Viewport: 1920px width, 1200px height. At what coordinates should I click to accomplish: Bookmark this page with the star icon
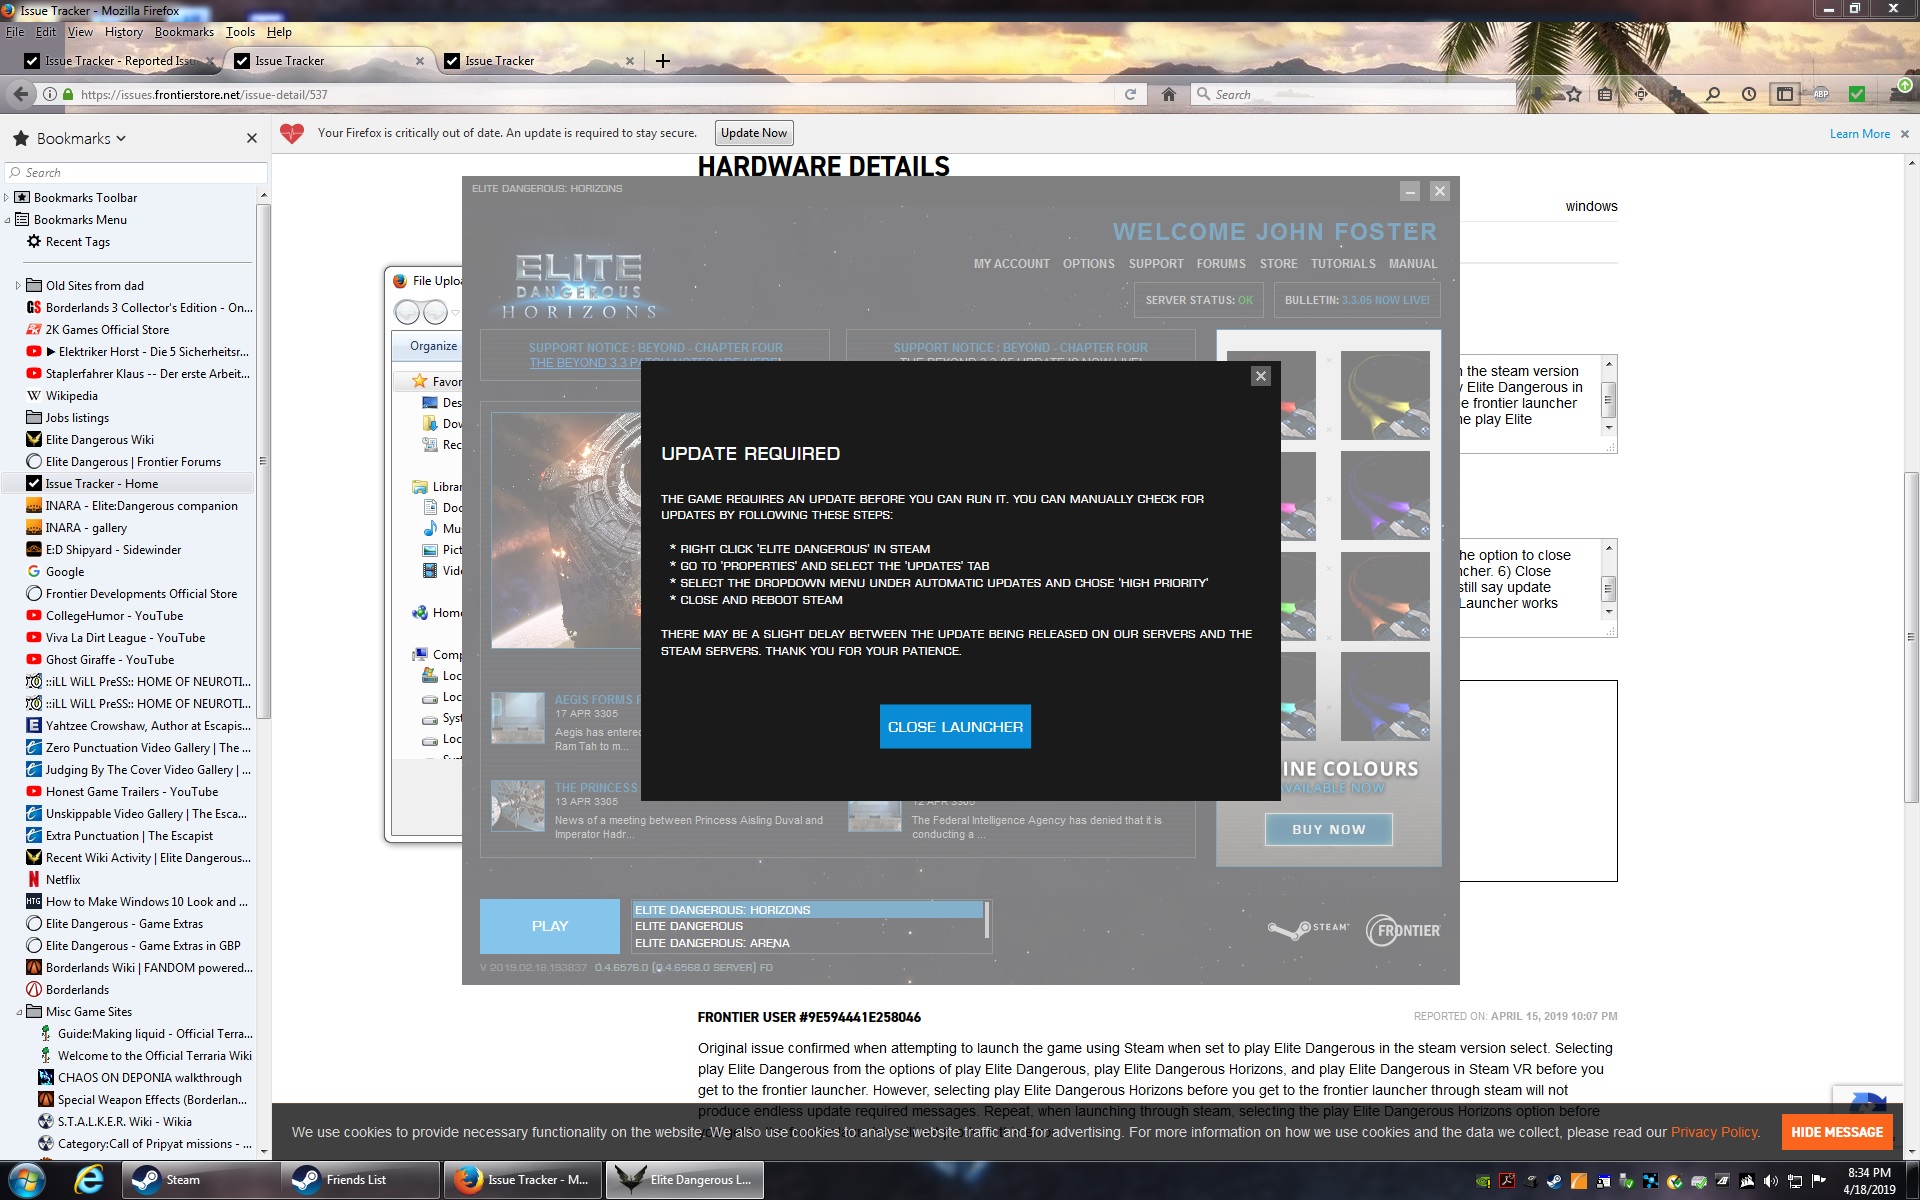[1574, 94]
